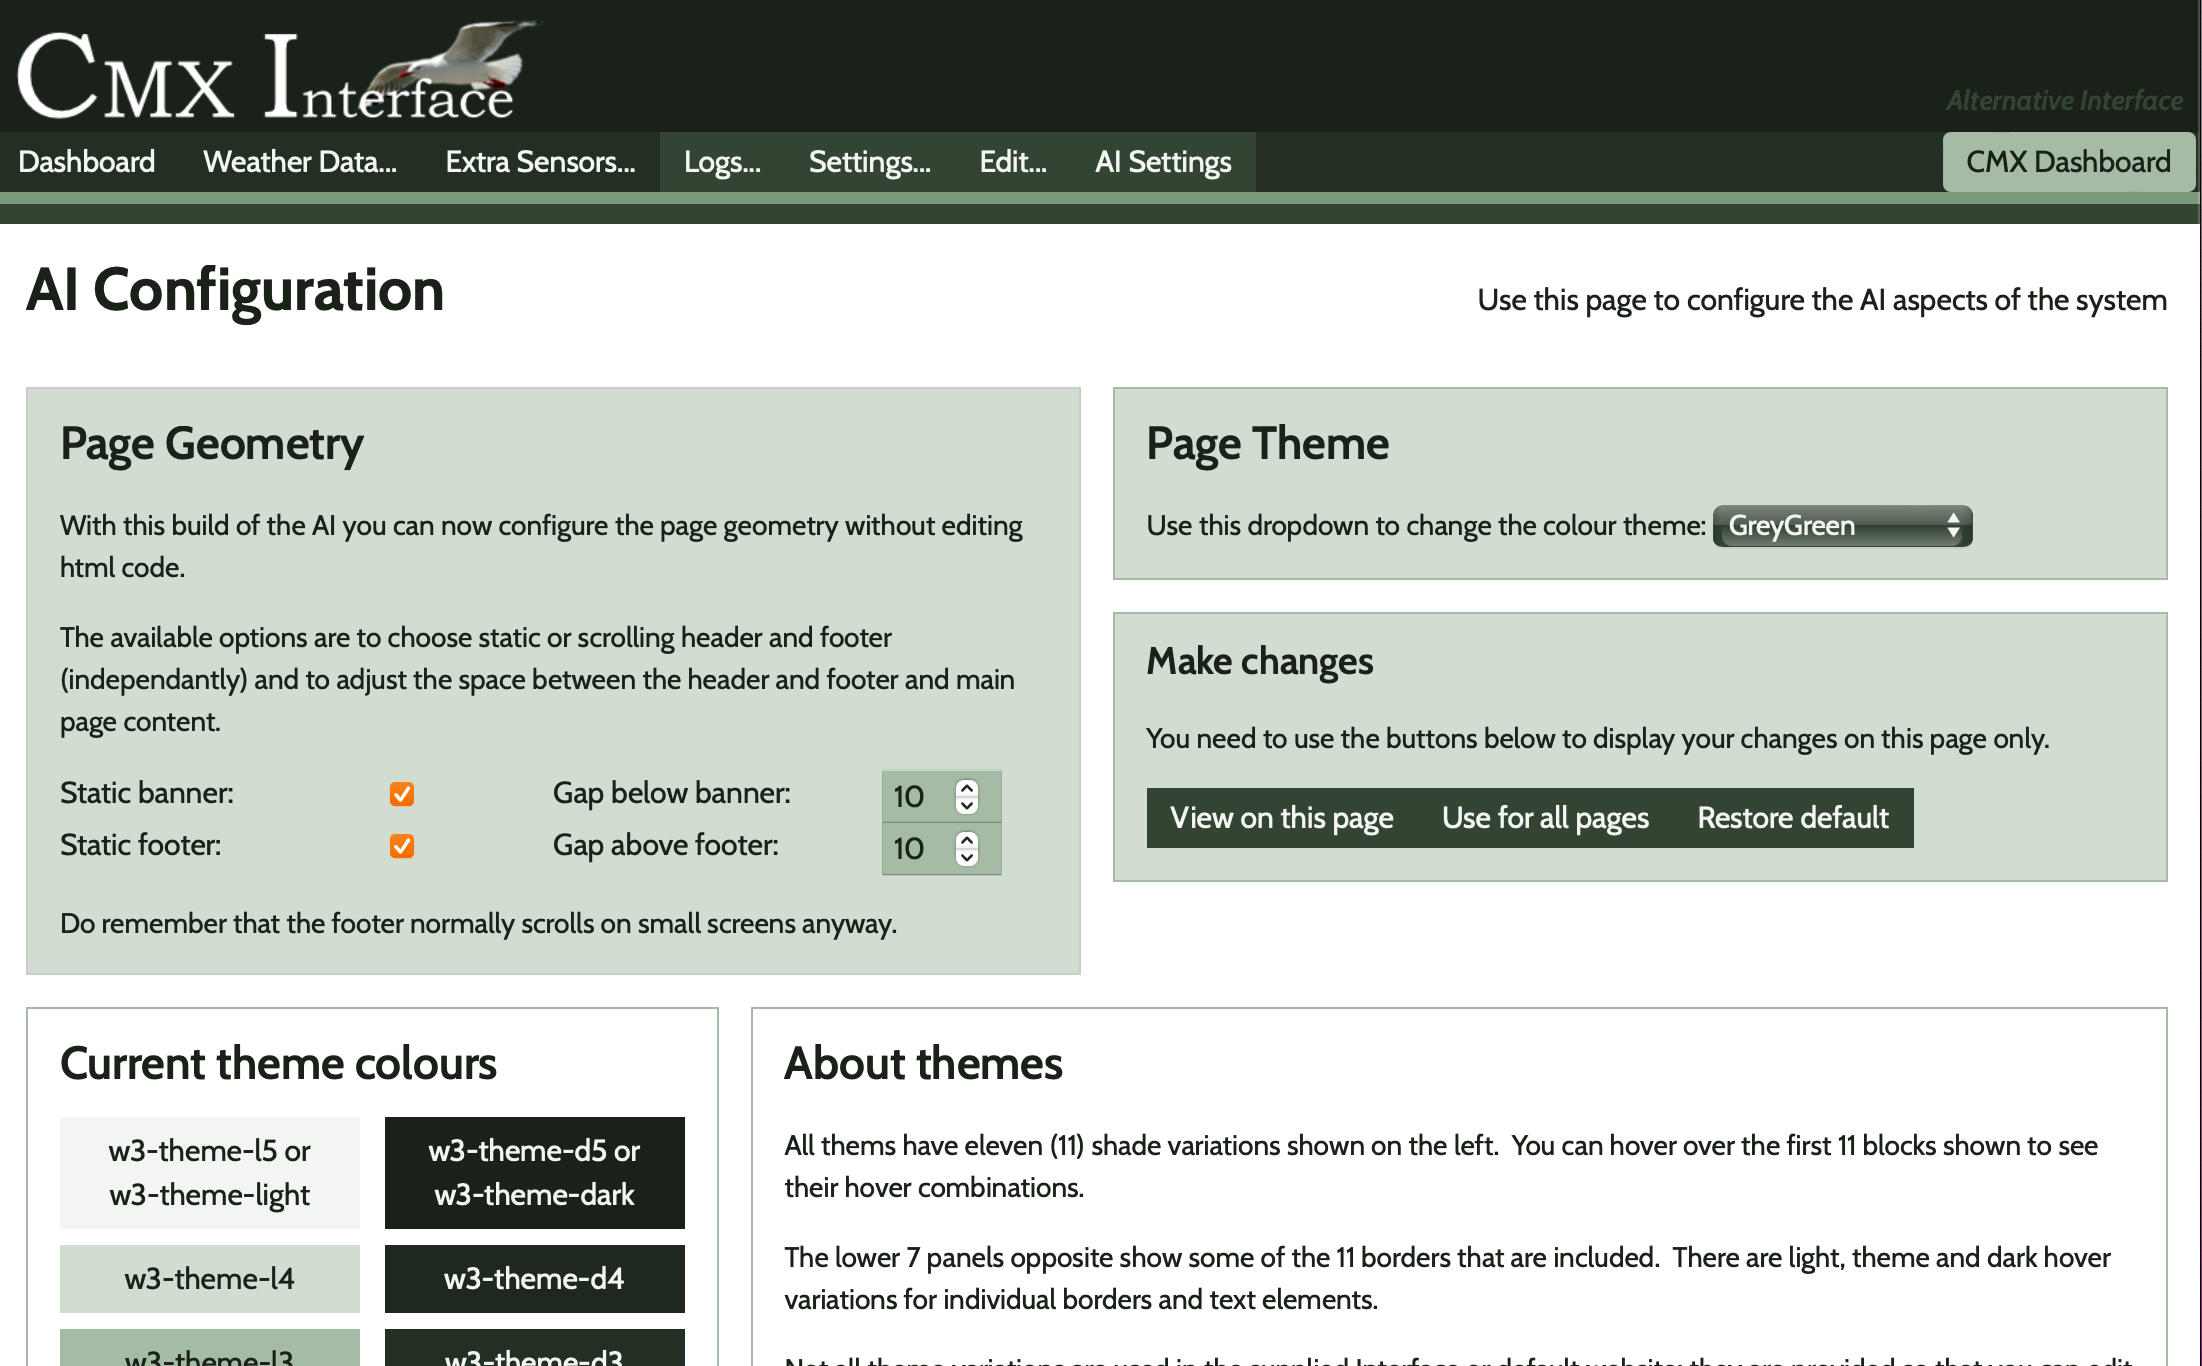Increase the Gap above footer value arrow
Image resolution: width=2202 pixels, height=1366 pixels.
pos(966,839)
